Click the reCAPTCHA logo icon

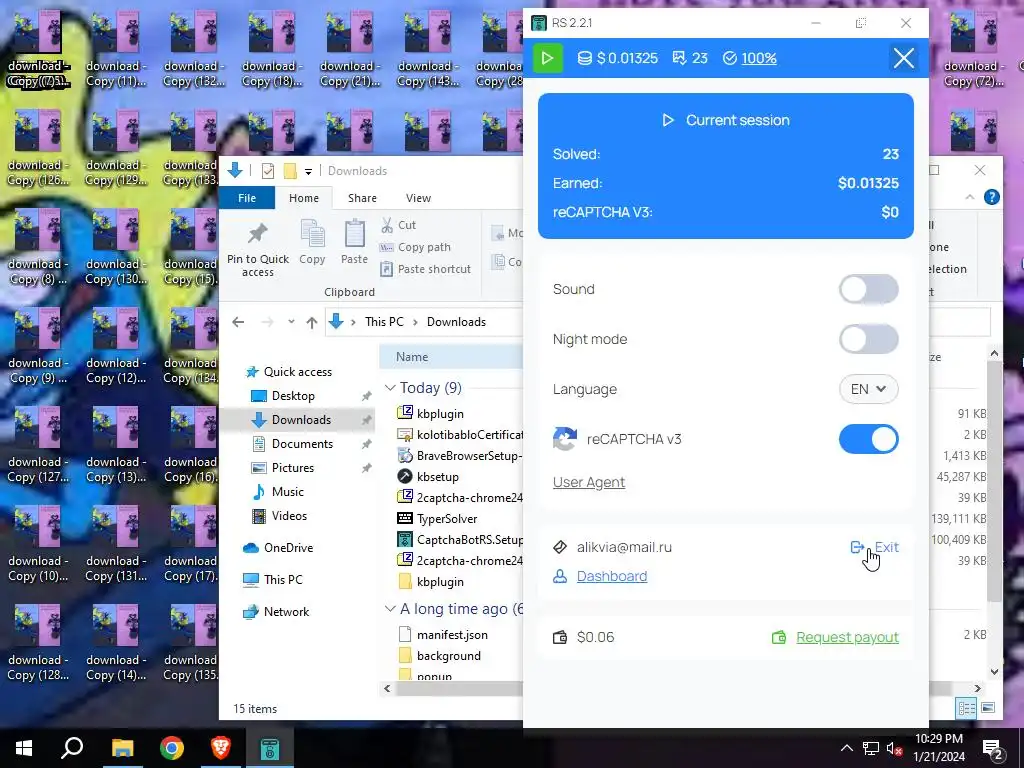coord(565,439)
